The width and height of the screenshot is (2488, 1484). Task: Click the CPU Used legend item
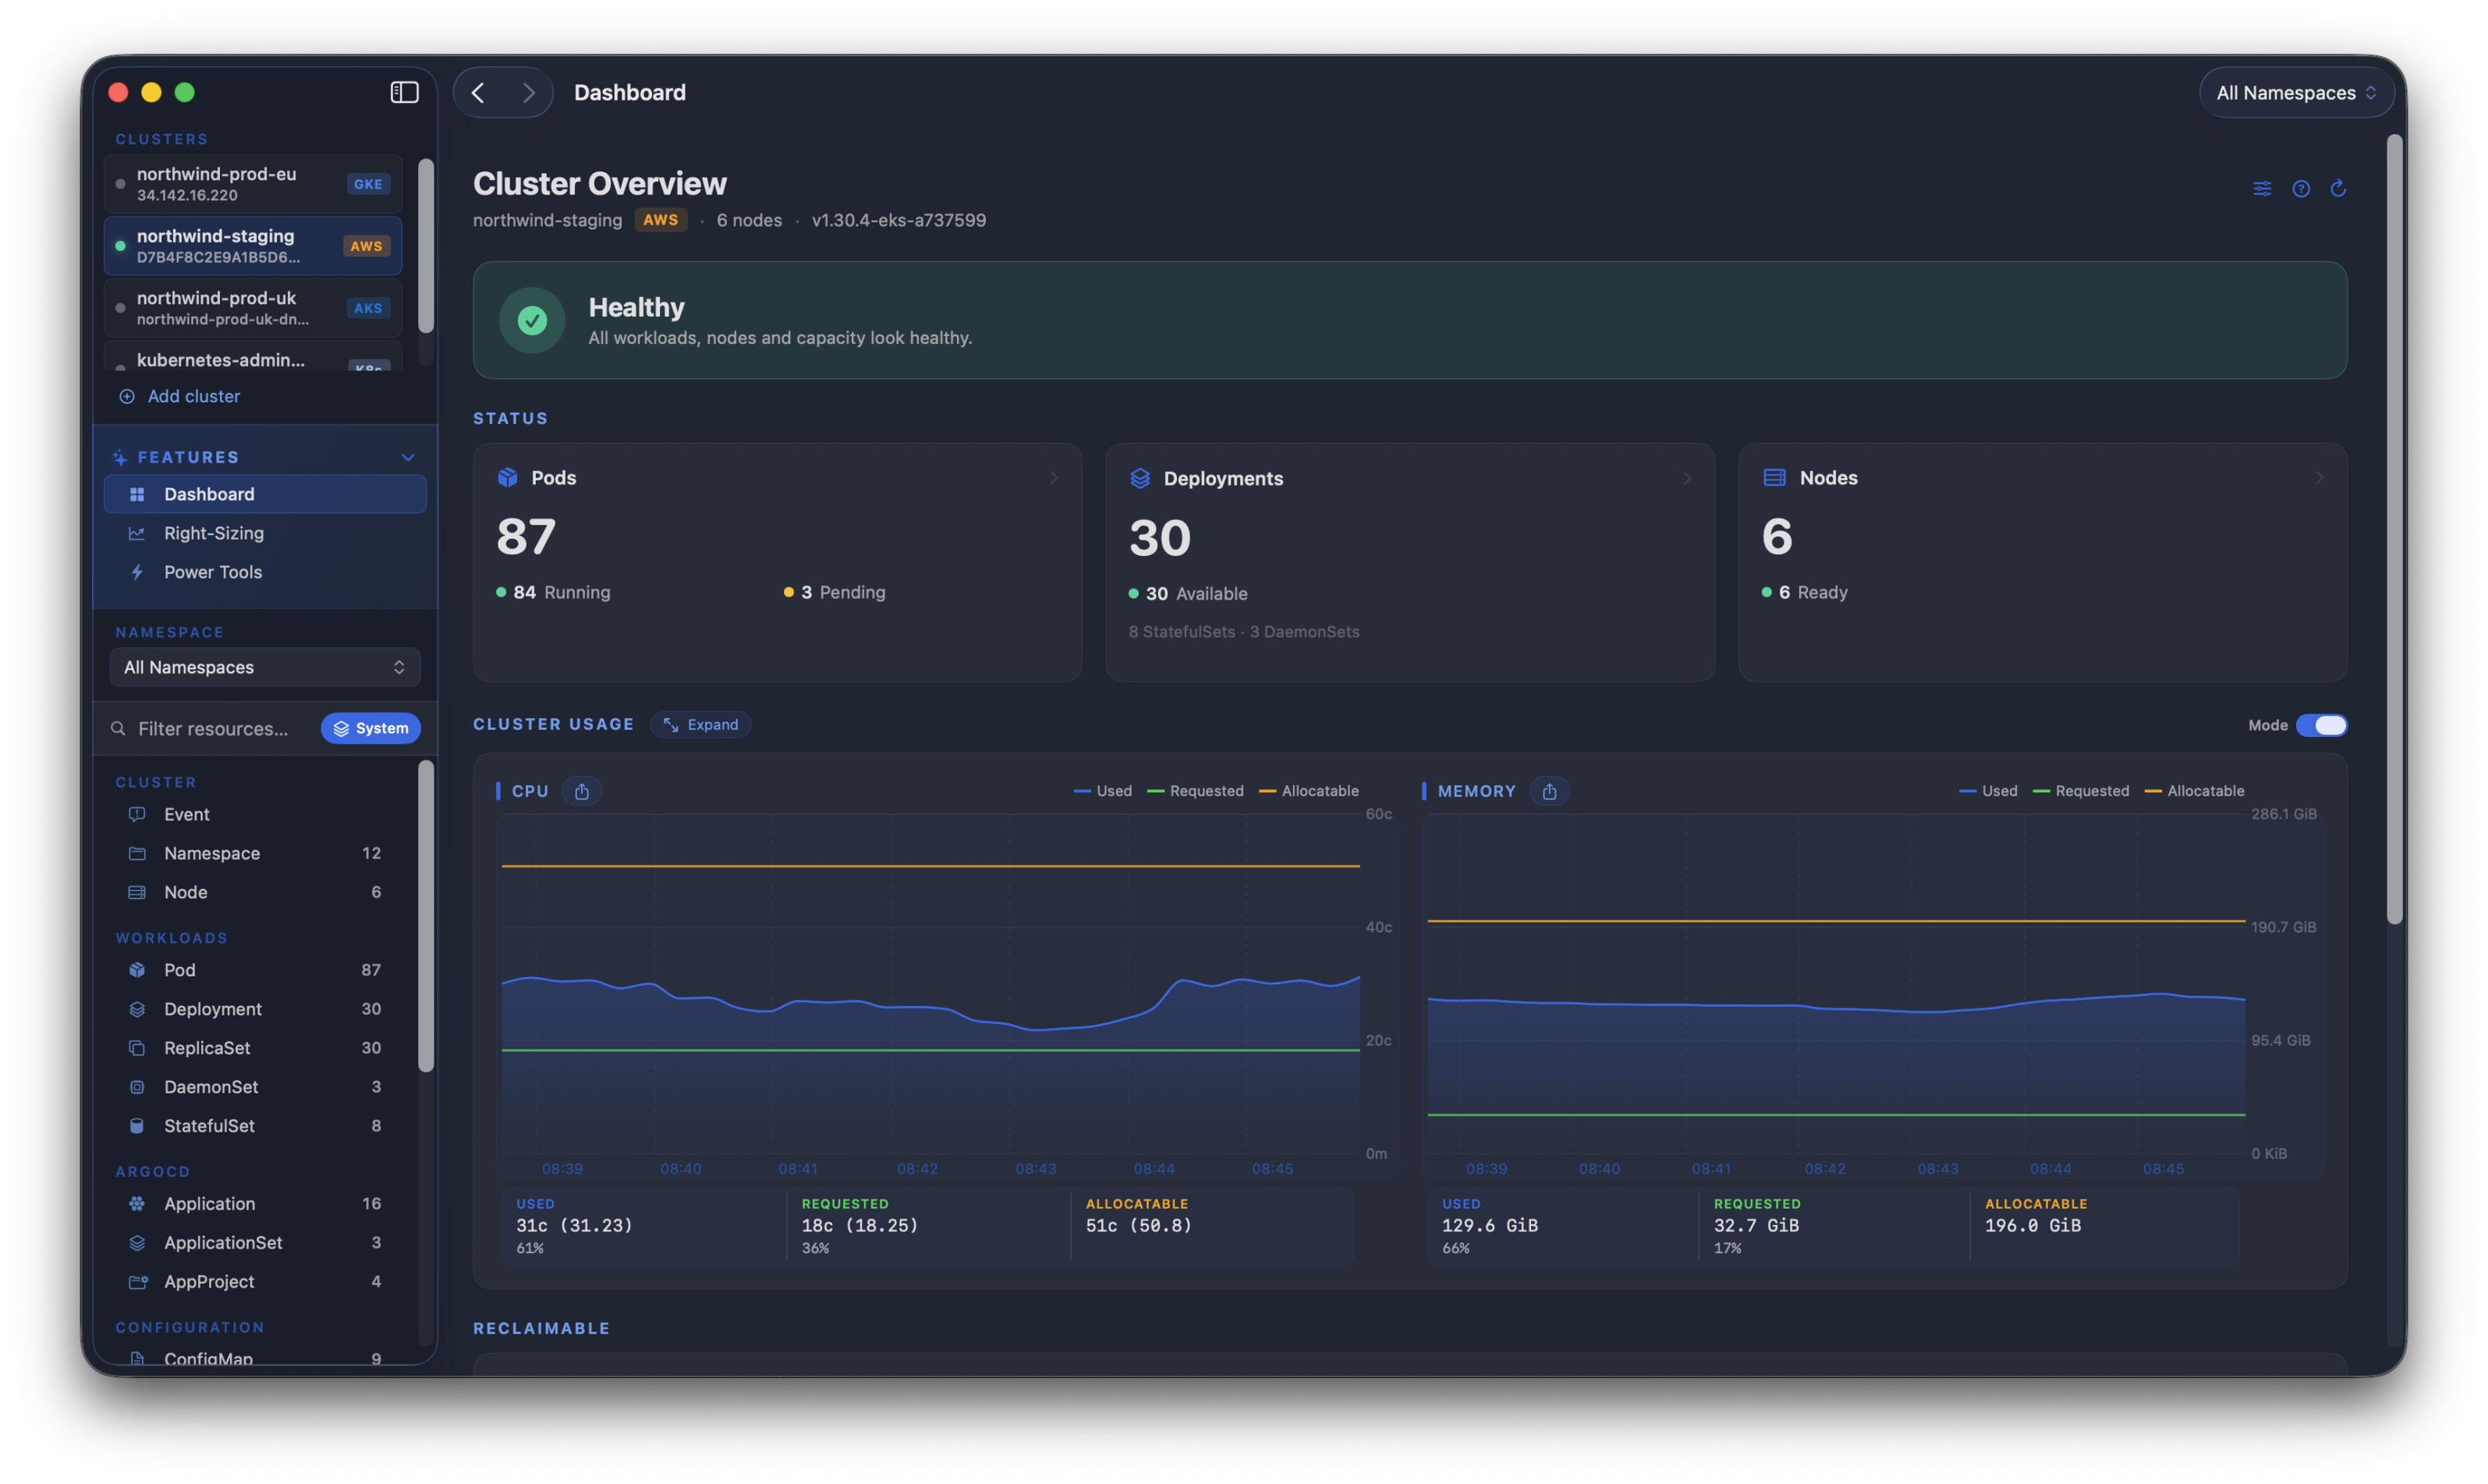coord(1102,791)
